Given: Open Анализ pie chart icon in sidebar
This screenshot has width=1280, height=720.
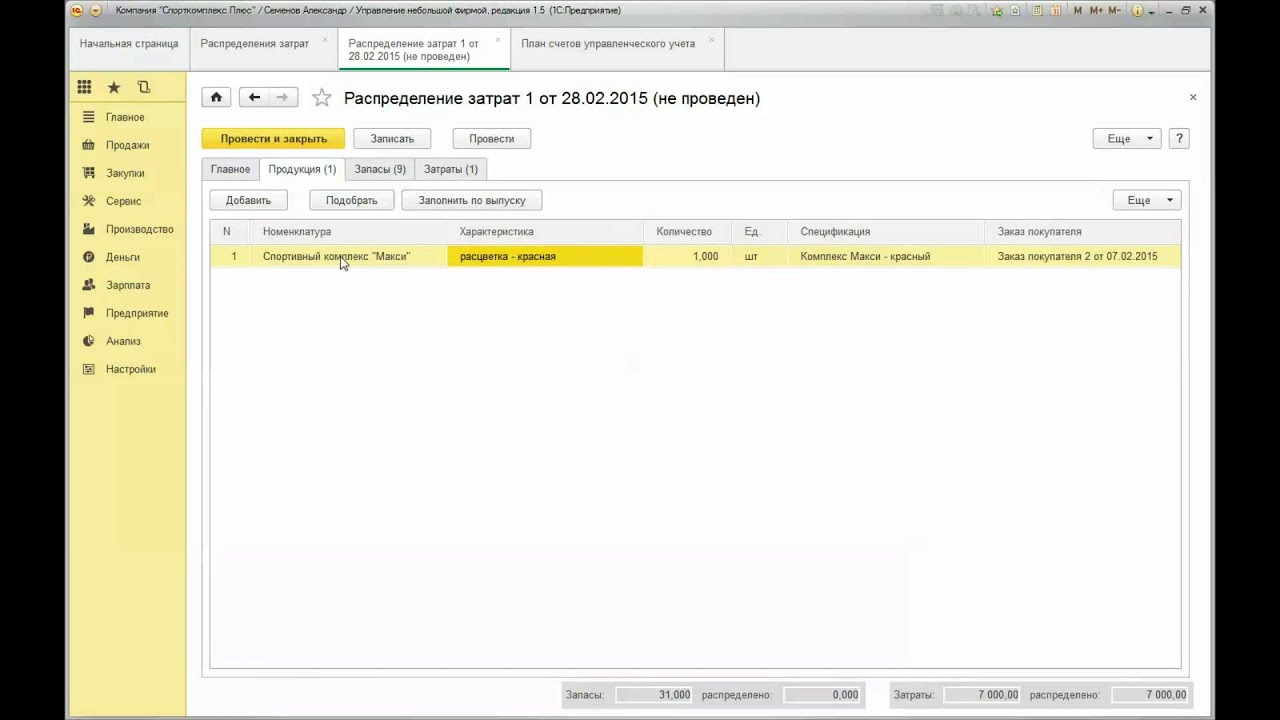Looking at the screenshot, I should tap(89, 341).
